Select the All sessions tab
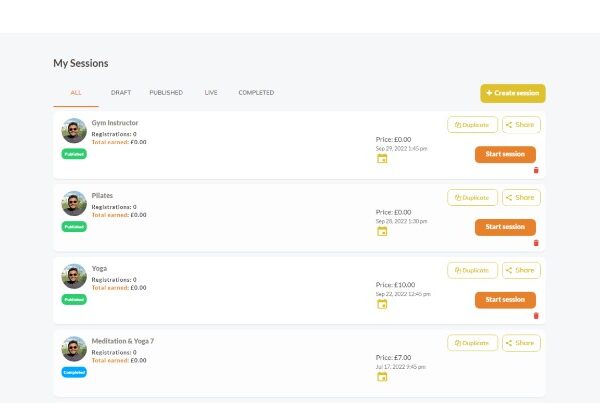The height and width of the screenshot is (403, 600). pos(76,93)
